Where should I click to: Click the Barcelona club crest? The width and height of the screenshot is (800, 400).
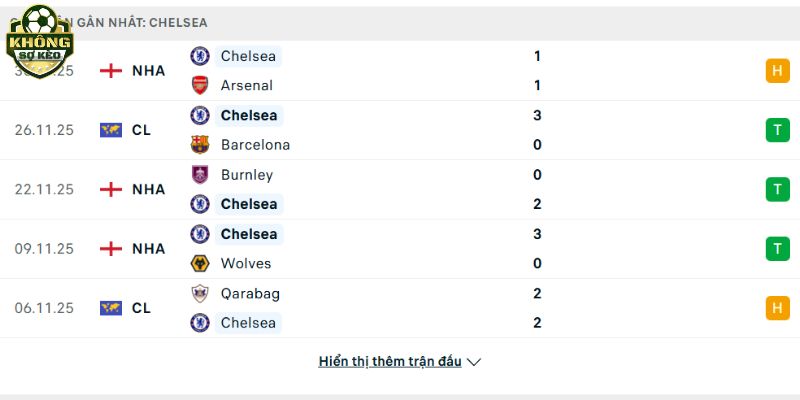click(x=200, y=144)
